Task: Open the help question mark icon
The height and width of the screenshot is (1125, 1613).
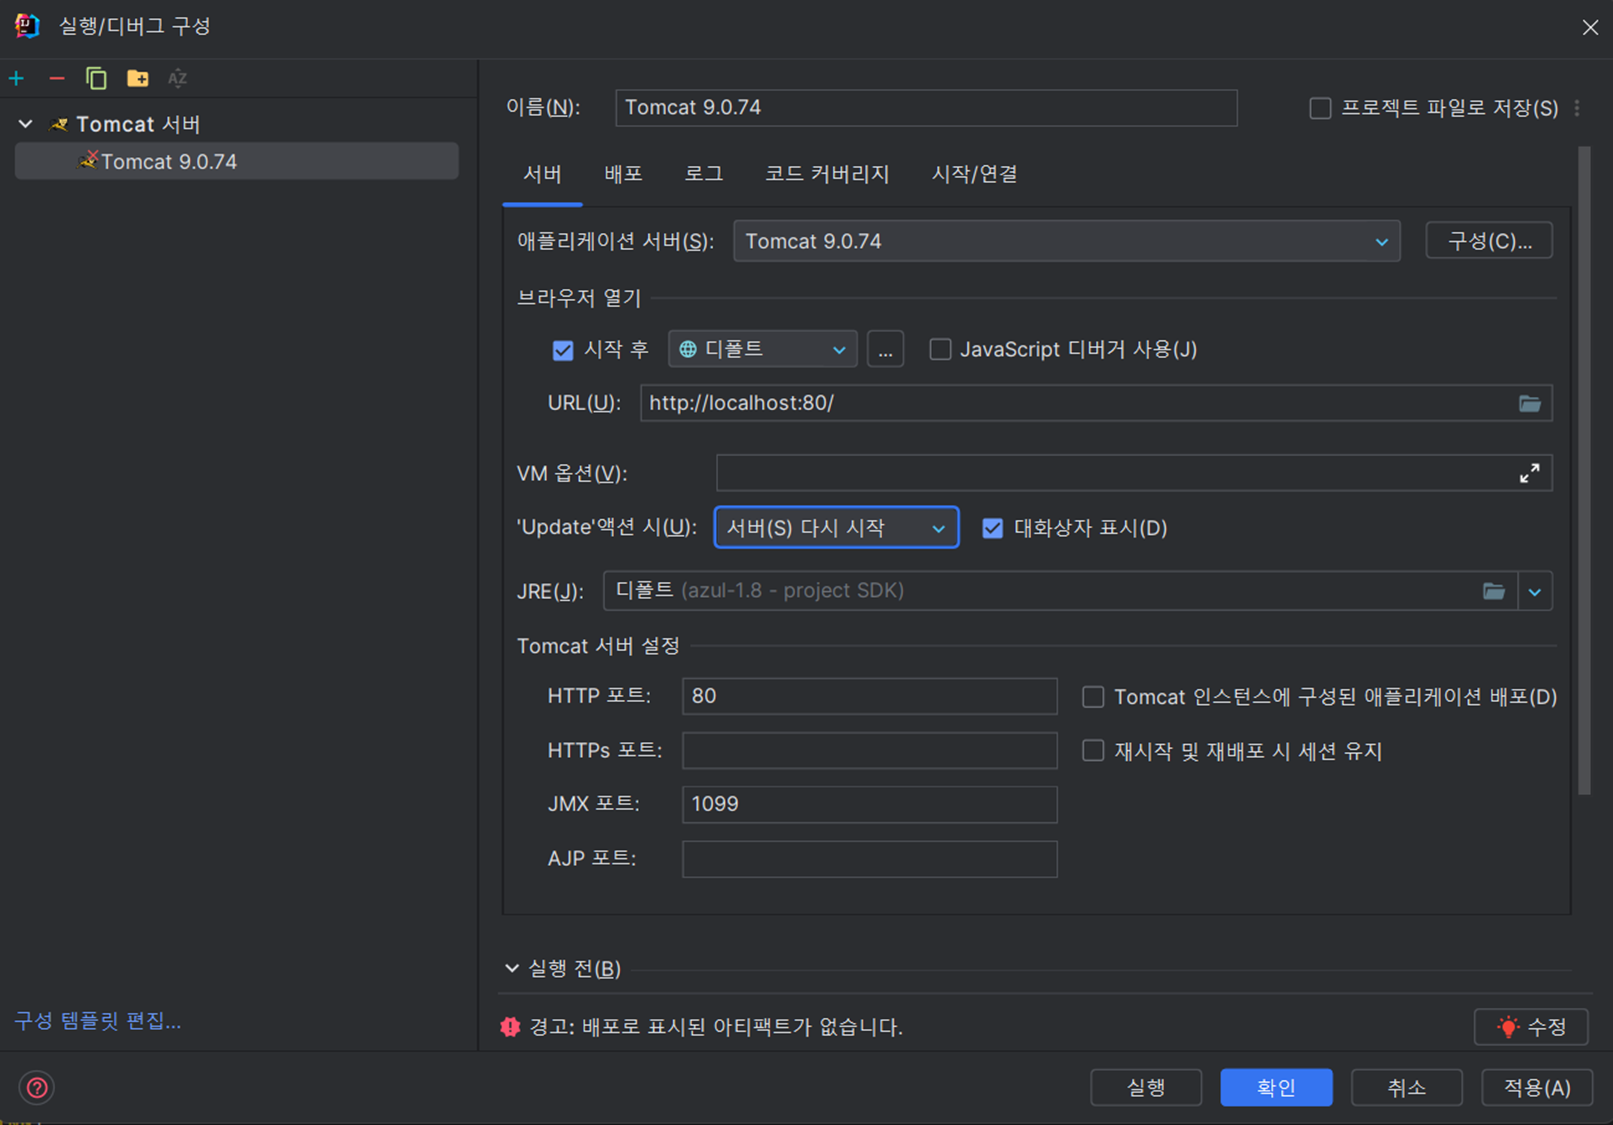Action: tap(37, 1087)
